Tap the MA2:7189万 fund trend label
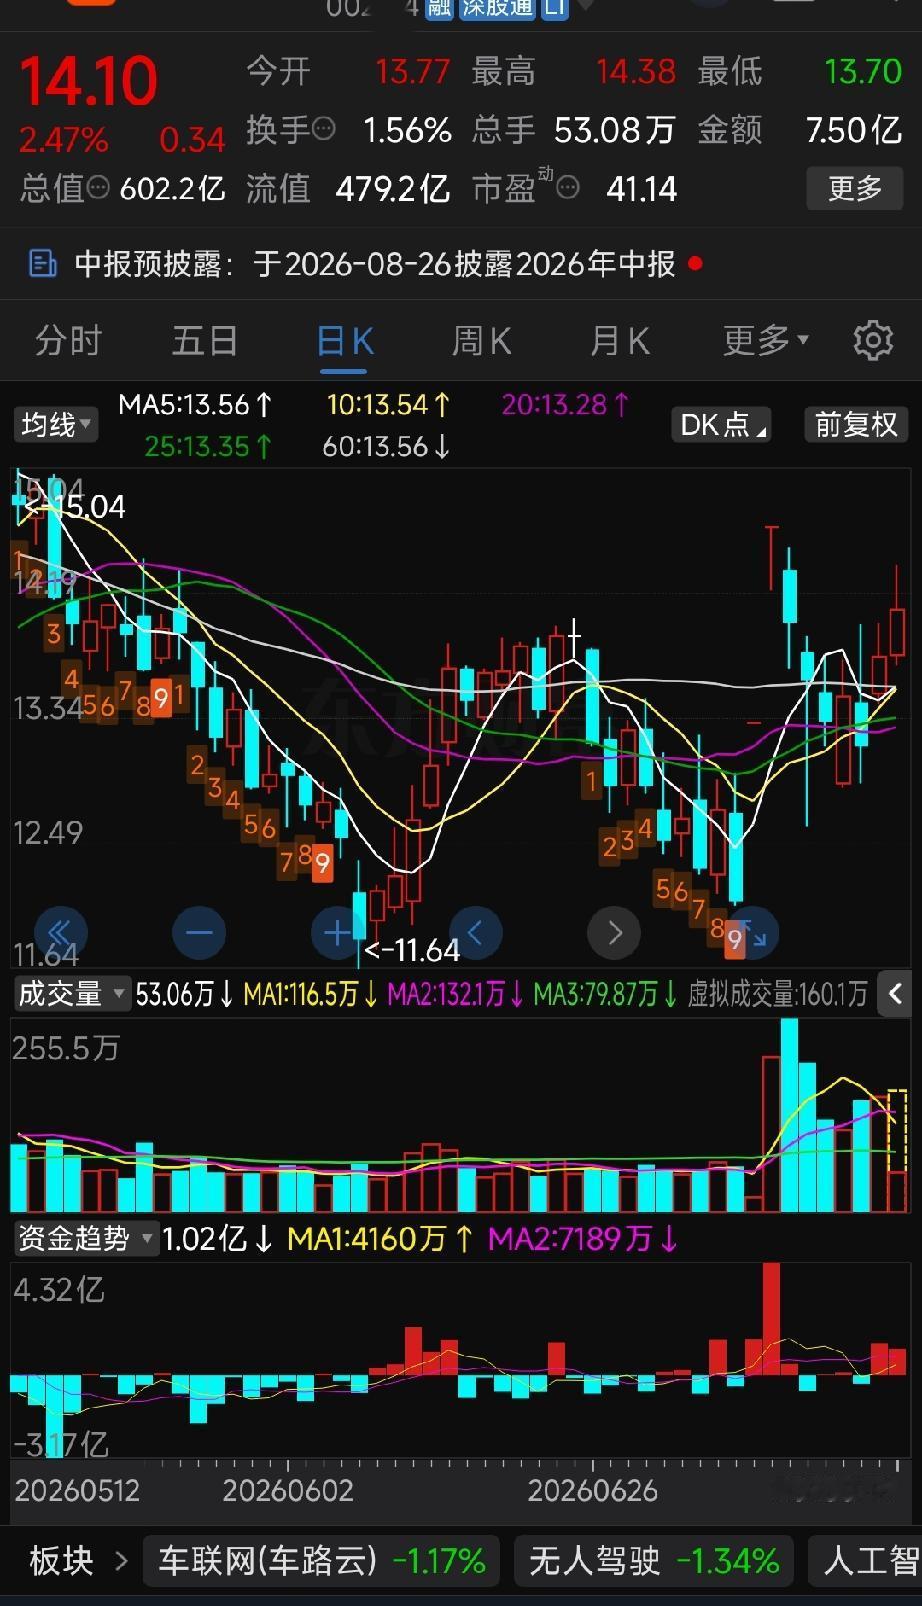The image size is (922, 1606). point(583,1239)
